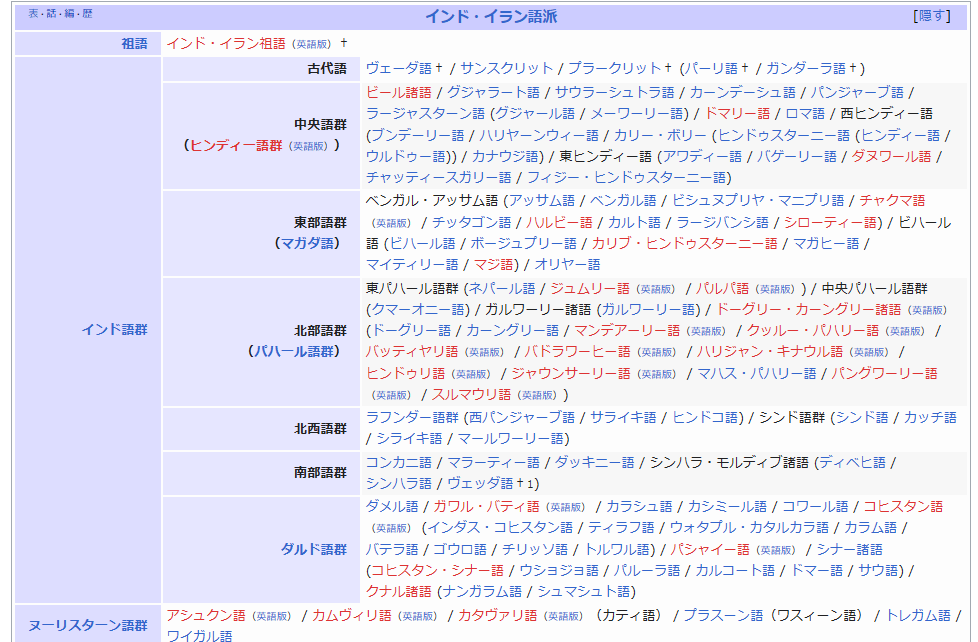Open the ベンガル語 link
The height and width of the screenshot is (642, 978).
click(x=622, y=200)
